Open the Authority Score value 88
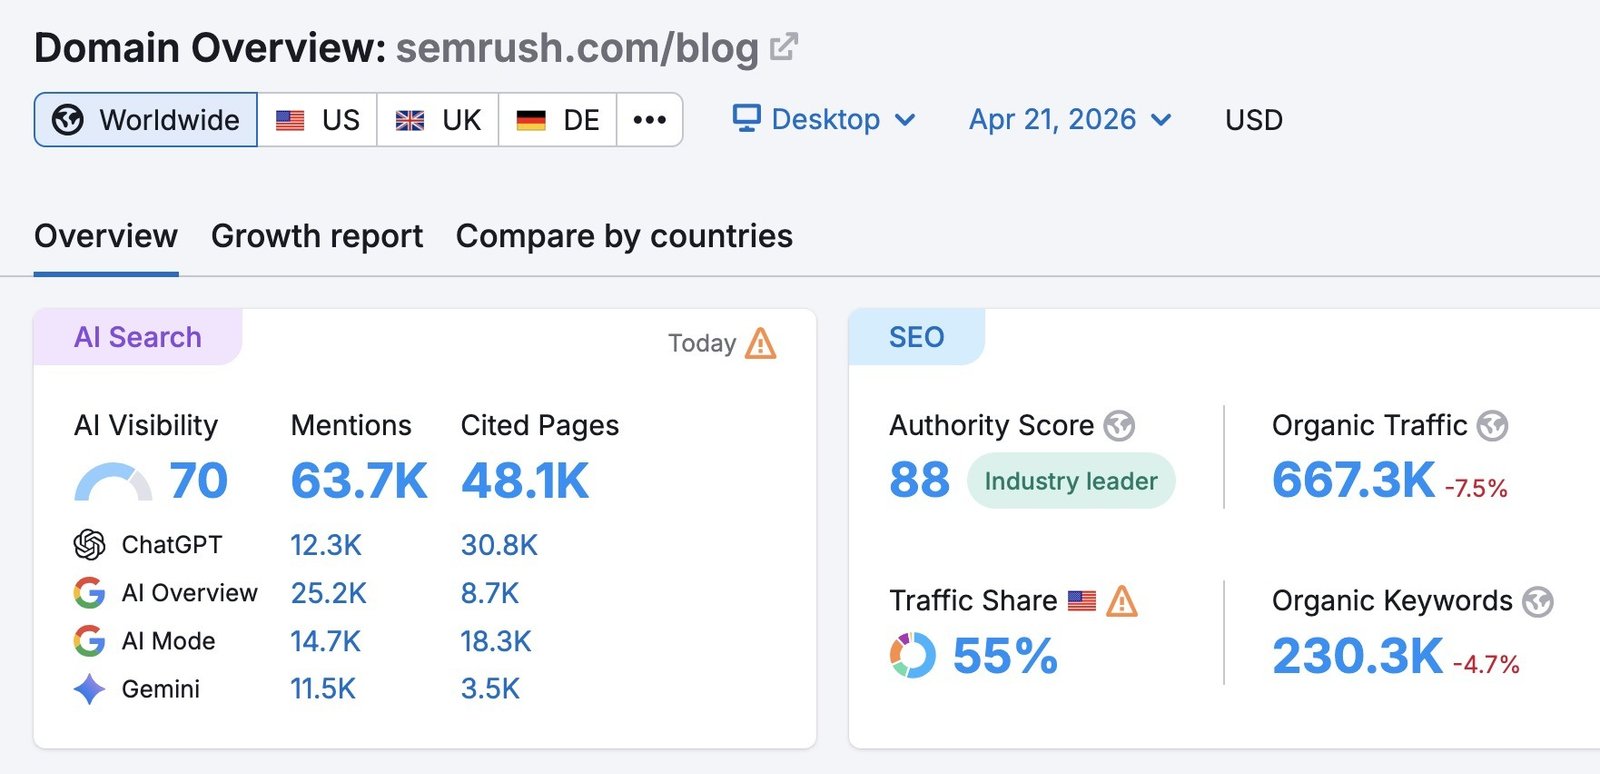The height and width of the screenshot is (774, 1600). (920, 480)
